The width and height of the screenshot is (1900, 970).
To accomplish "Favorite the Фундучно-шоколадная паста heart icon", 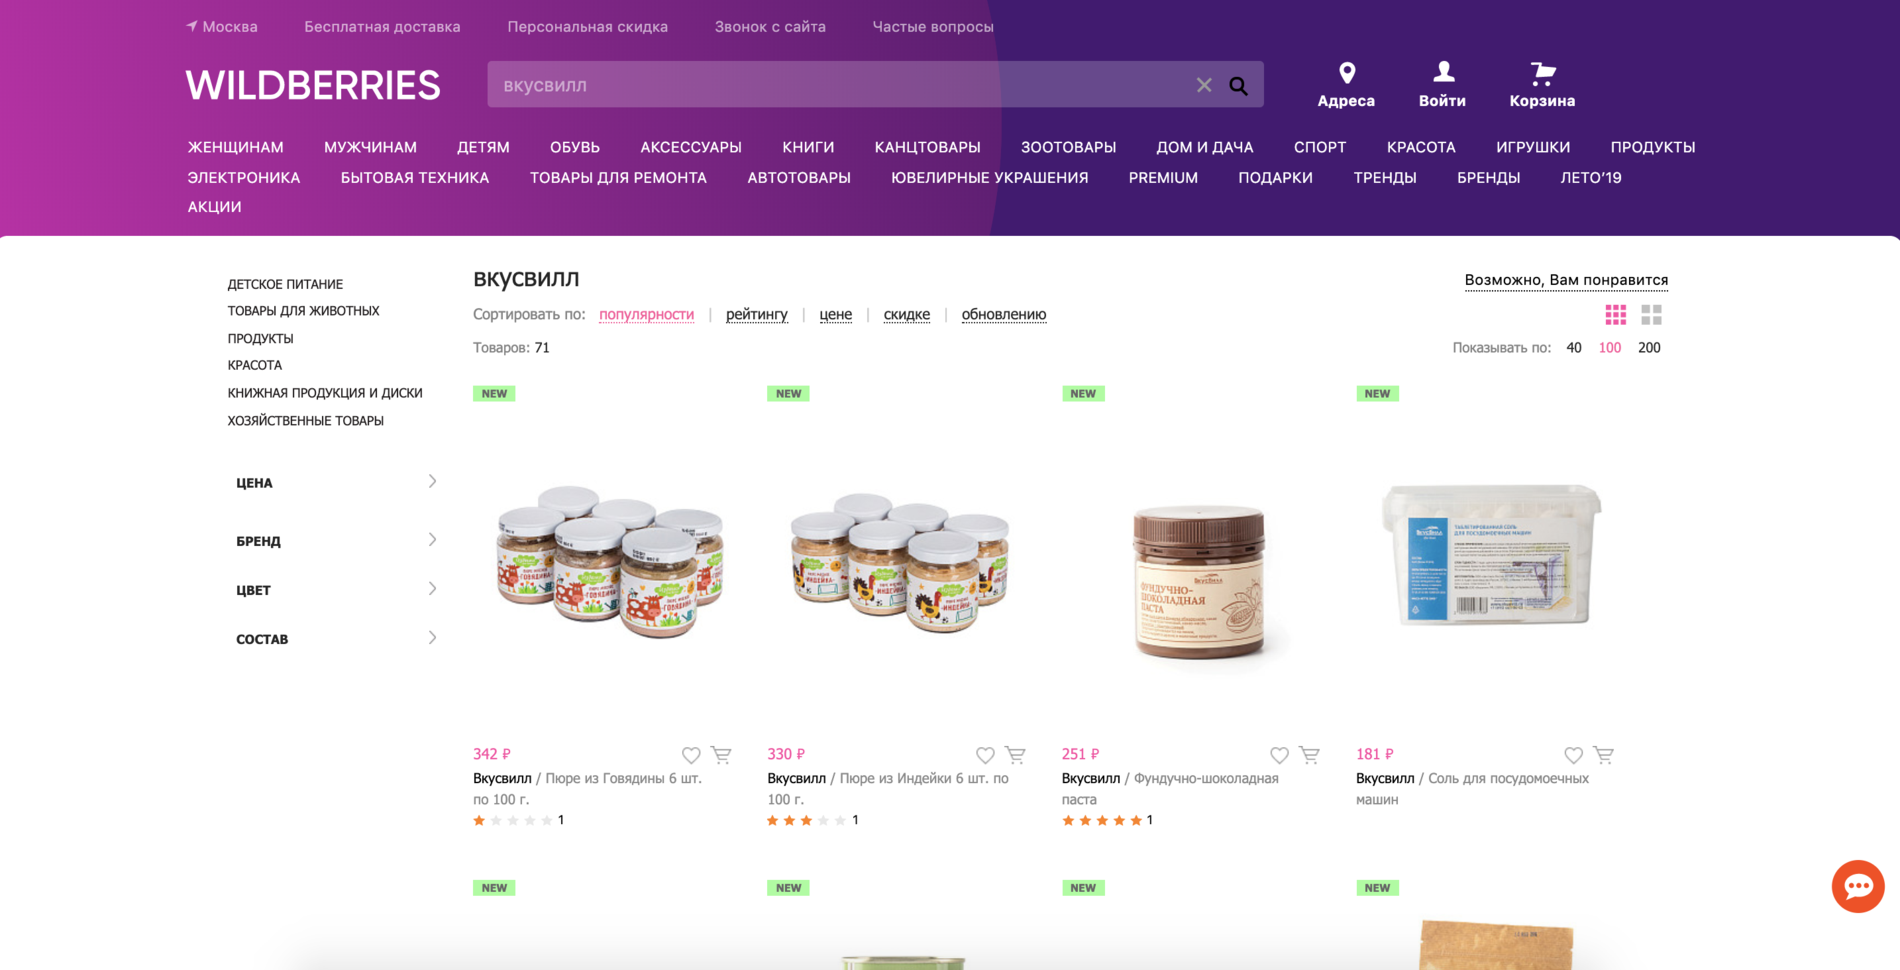I will [1279, 755].
